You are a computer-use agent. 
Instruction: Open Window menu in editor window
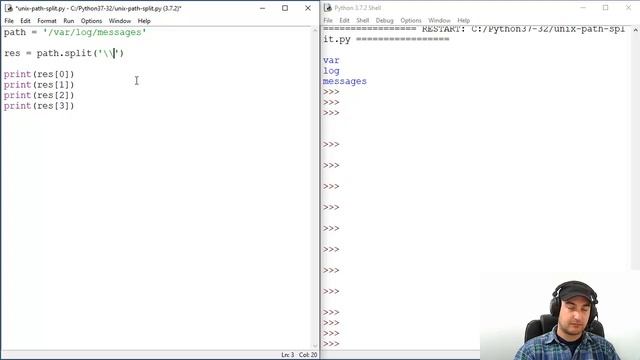coord(120,21)
